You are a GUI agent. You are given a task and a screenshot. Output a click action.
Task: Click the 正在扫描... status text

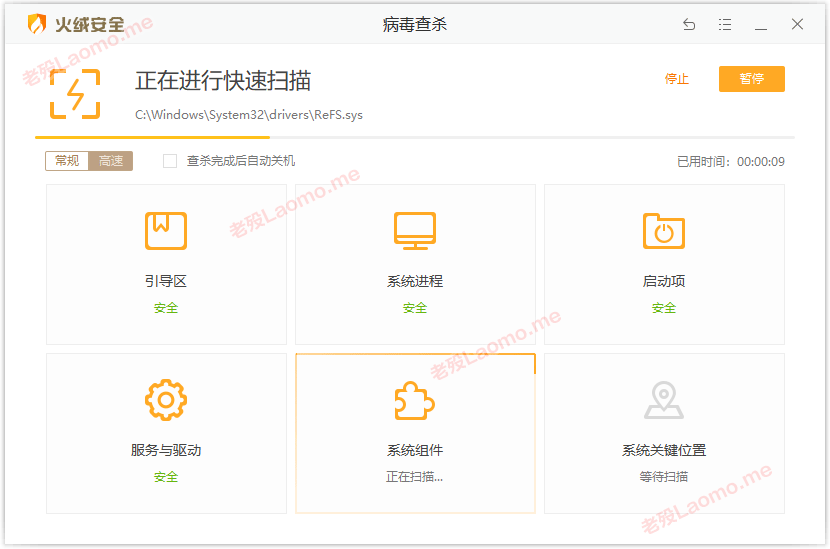pos(414,477)
